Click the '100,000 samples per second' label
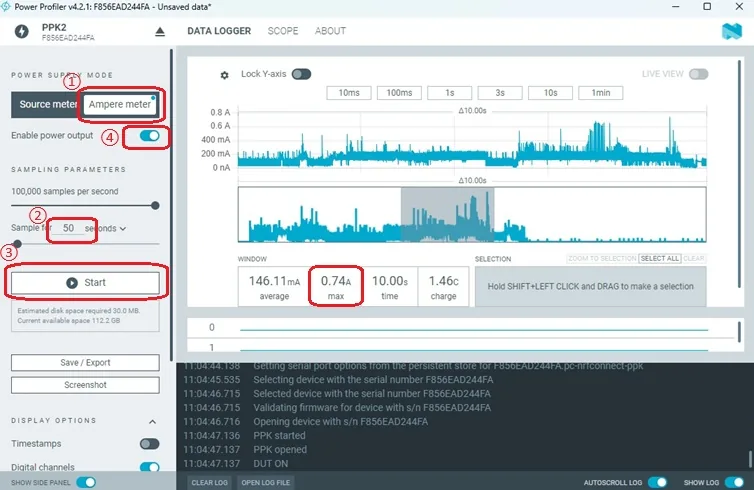The height and width of the screenshot is (490, 754). tap(64, 191)
